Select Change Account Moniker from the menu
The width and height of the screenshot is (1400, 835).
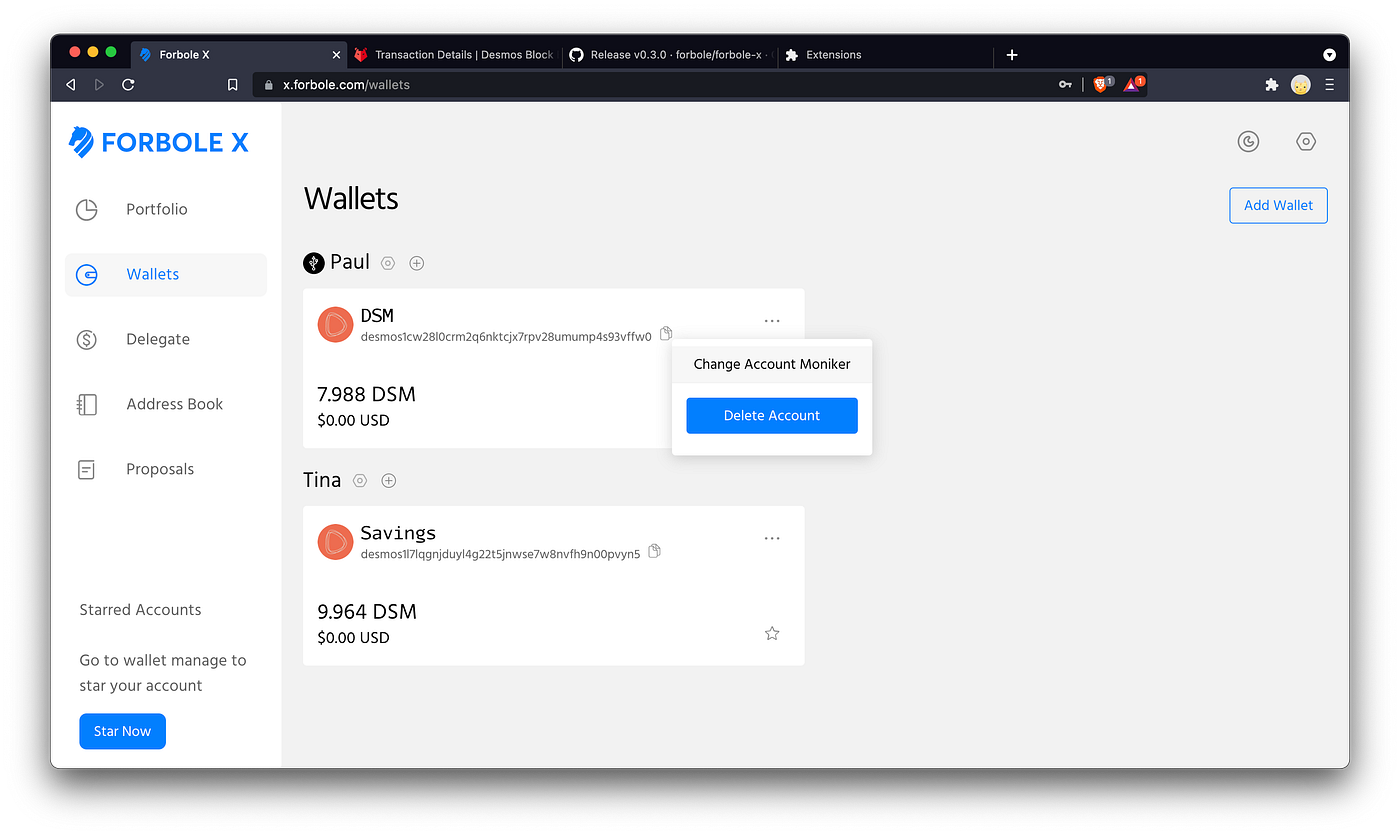(x=771, y=363)
